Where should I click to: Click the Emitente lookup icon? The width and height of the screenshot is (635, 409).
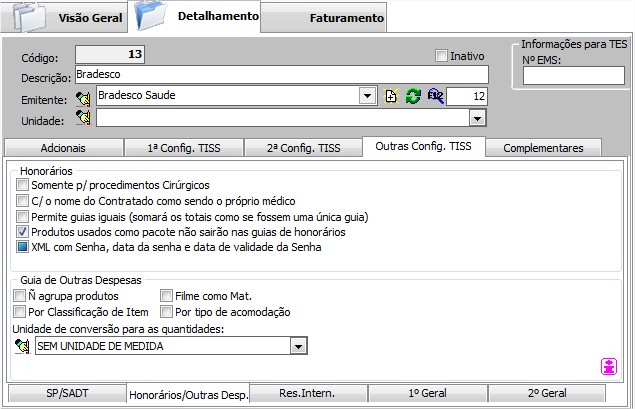point(84,98)
